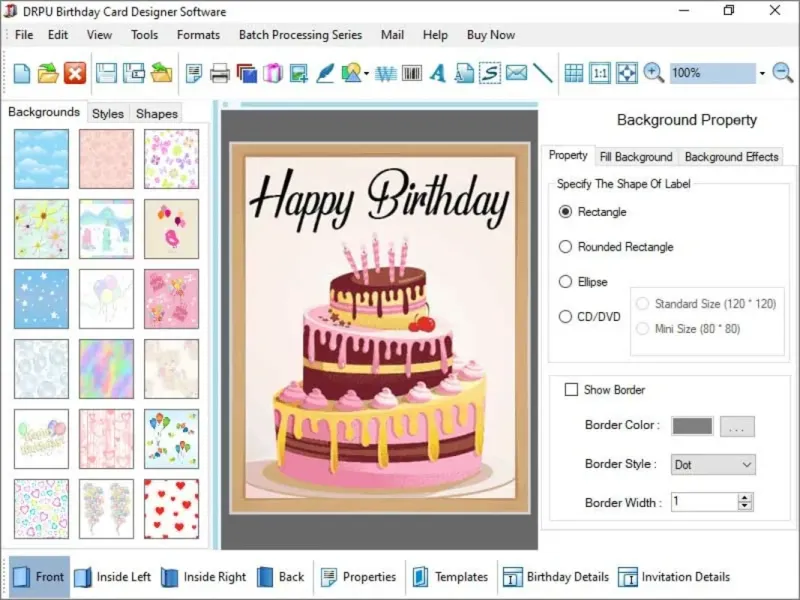800x600 pixels.
Task: Choose the red hearts background thumbnail
Action: pyautogui.click(x=171, y=509)
